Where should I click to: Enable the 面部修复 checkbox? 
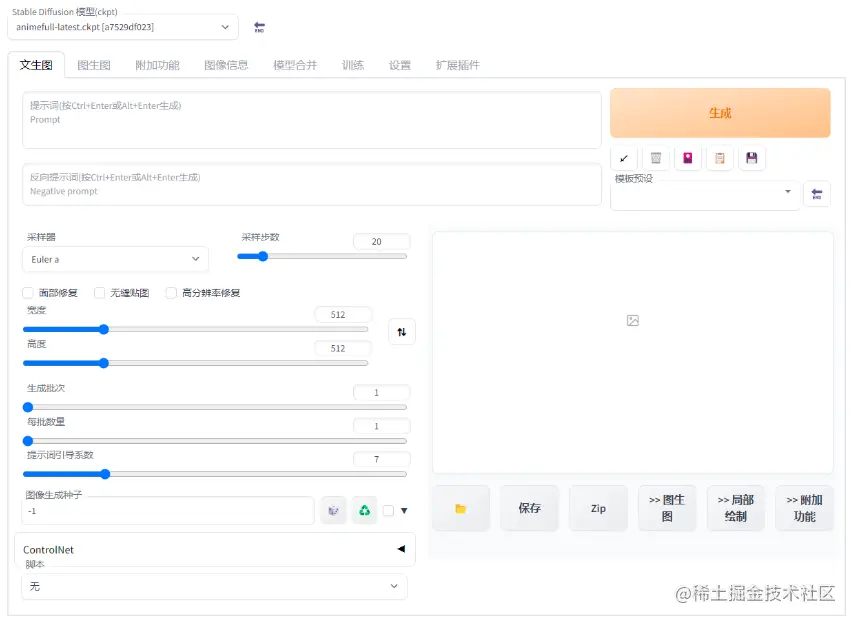(x=28, y=293)
